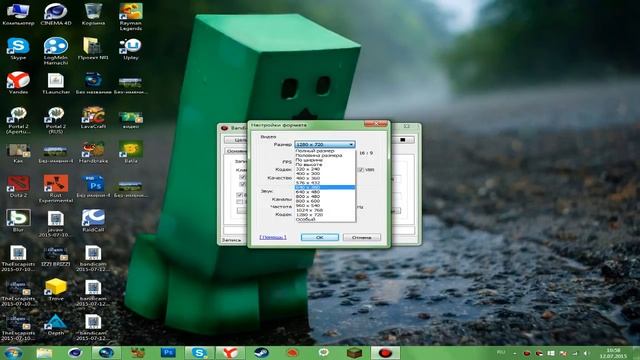Choose 1280 x 720 in the size list
This screenshot has width=640, height=360.
pos(325,214)
